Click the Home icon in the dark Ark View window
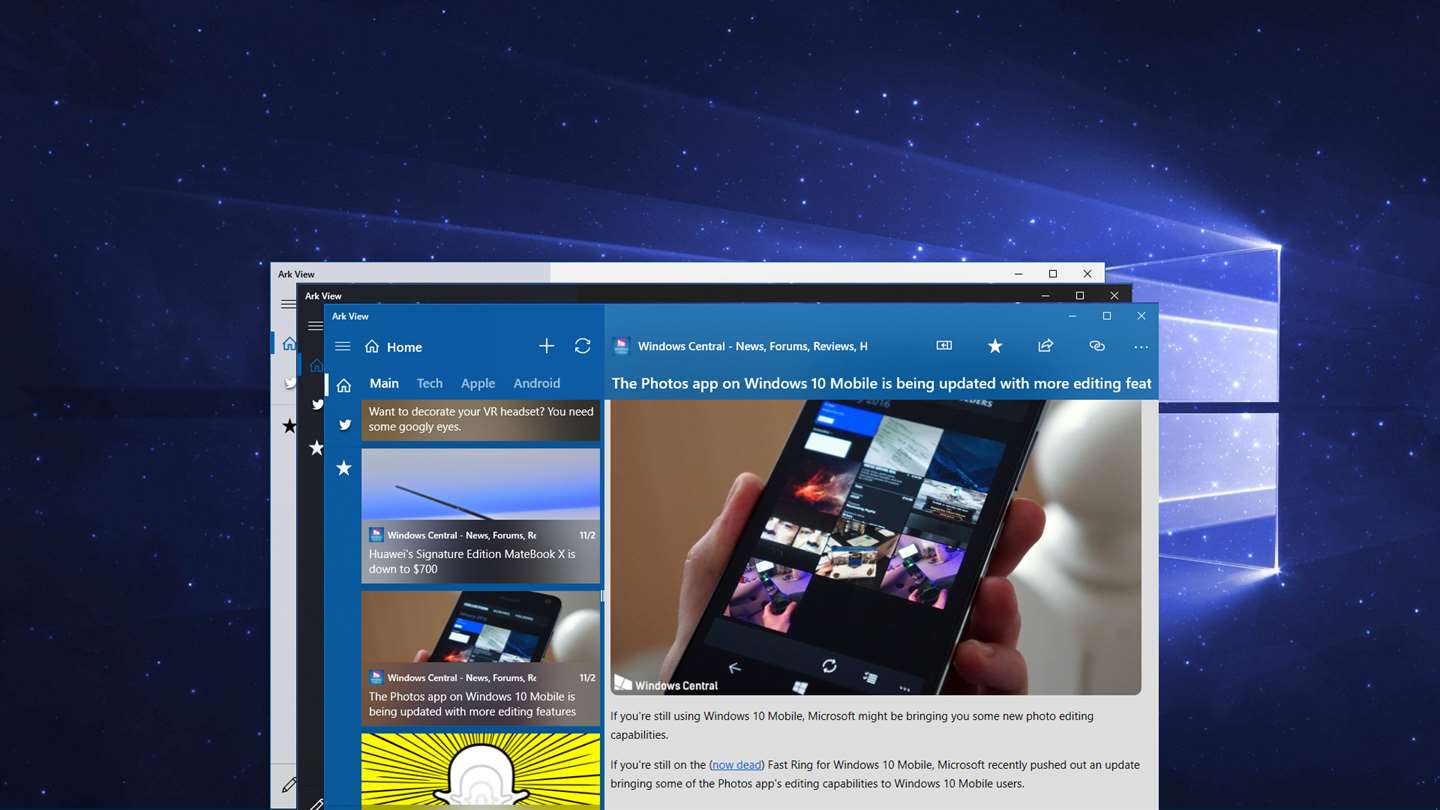The height and width of the screenshot is (810, 1440). (316, 365)
